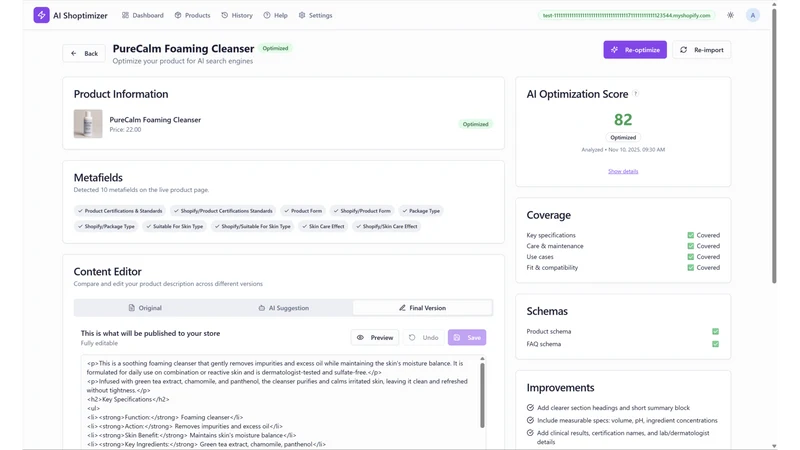Toggle the Product schema checkbox

[x=715, y=331]
